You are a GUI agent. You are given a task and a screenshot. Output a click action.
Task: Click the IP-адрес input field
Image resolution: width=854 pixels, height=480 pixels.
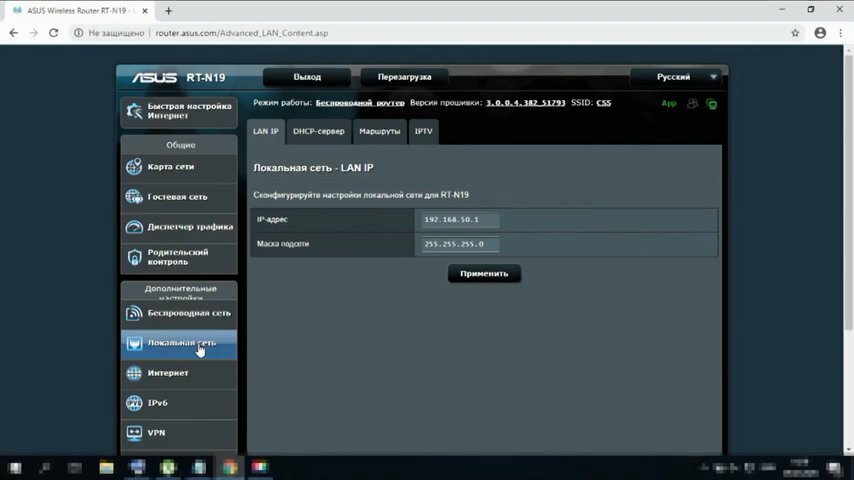(460, 220)
